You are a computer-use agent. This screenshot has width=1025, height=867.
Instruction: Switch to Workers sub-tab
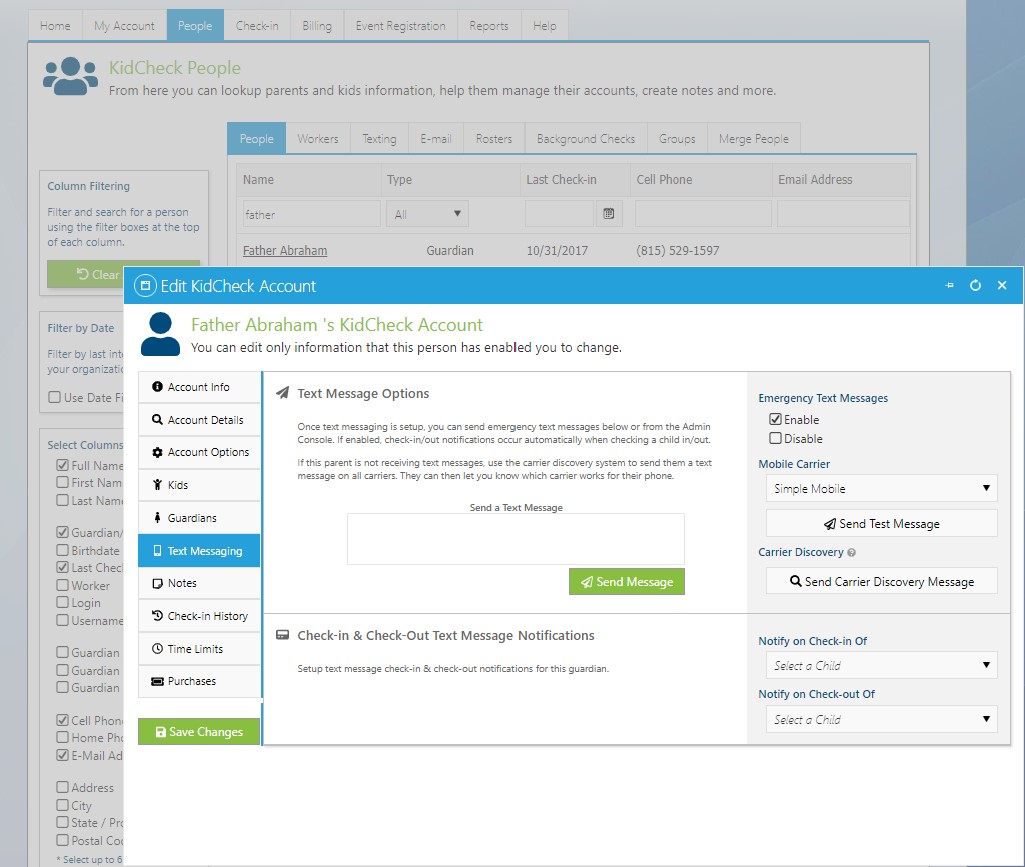(318, 139)
